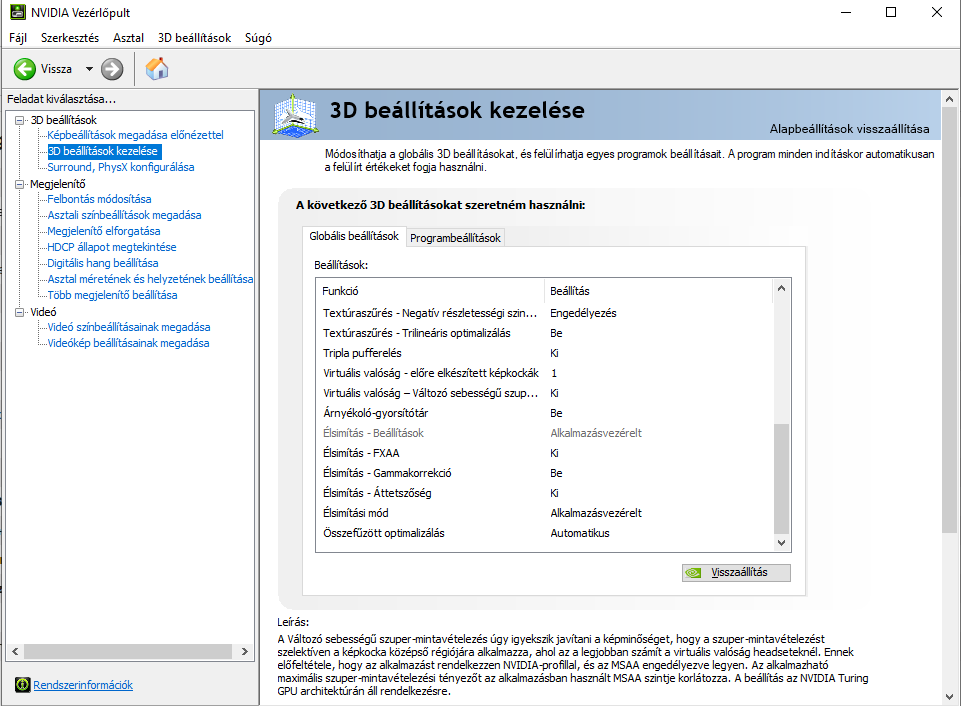This screenshot has height=706, width=961.
Task: Click the task tree scroll-right arrow
Action: pyautogui.click(x=245, y=651)
